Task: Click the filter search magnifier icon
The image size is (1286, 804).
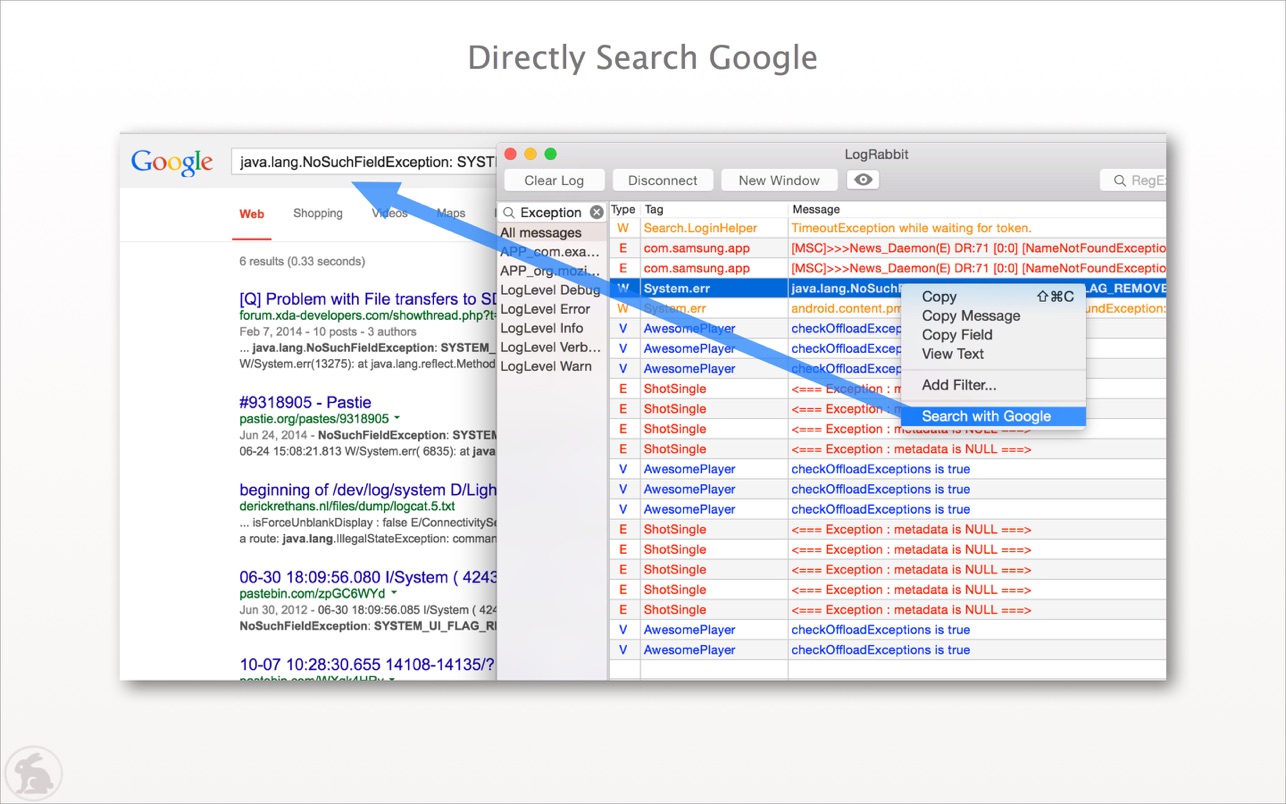Action: point(509,212)
